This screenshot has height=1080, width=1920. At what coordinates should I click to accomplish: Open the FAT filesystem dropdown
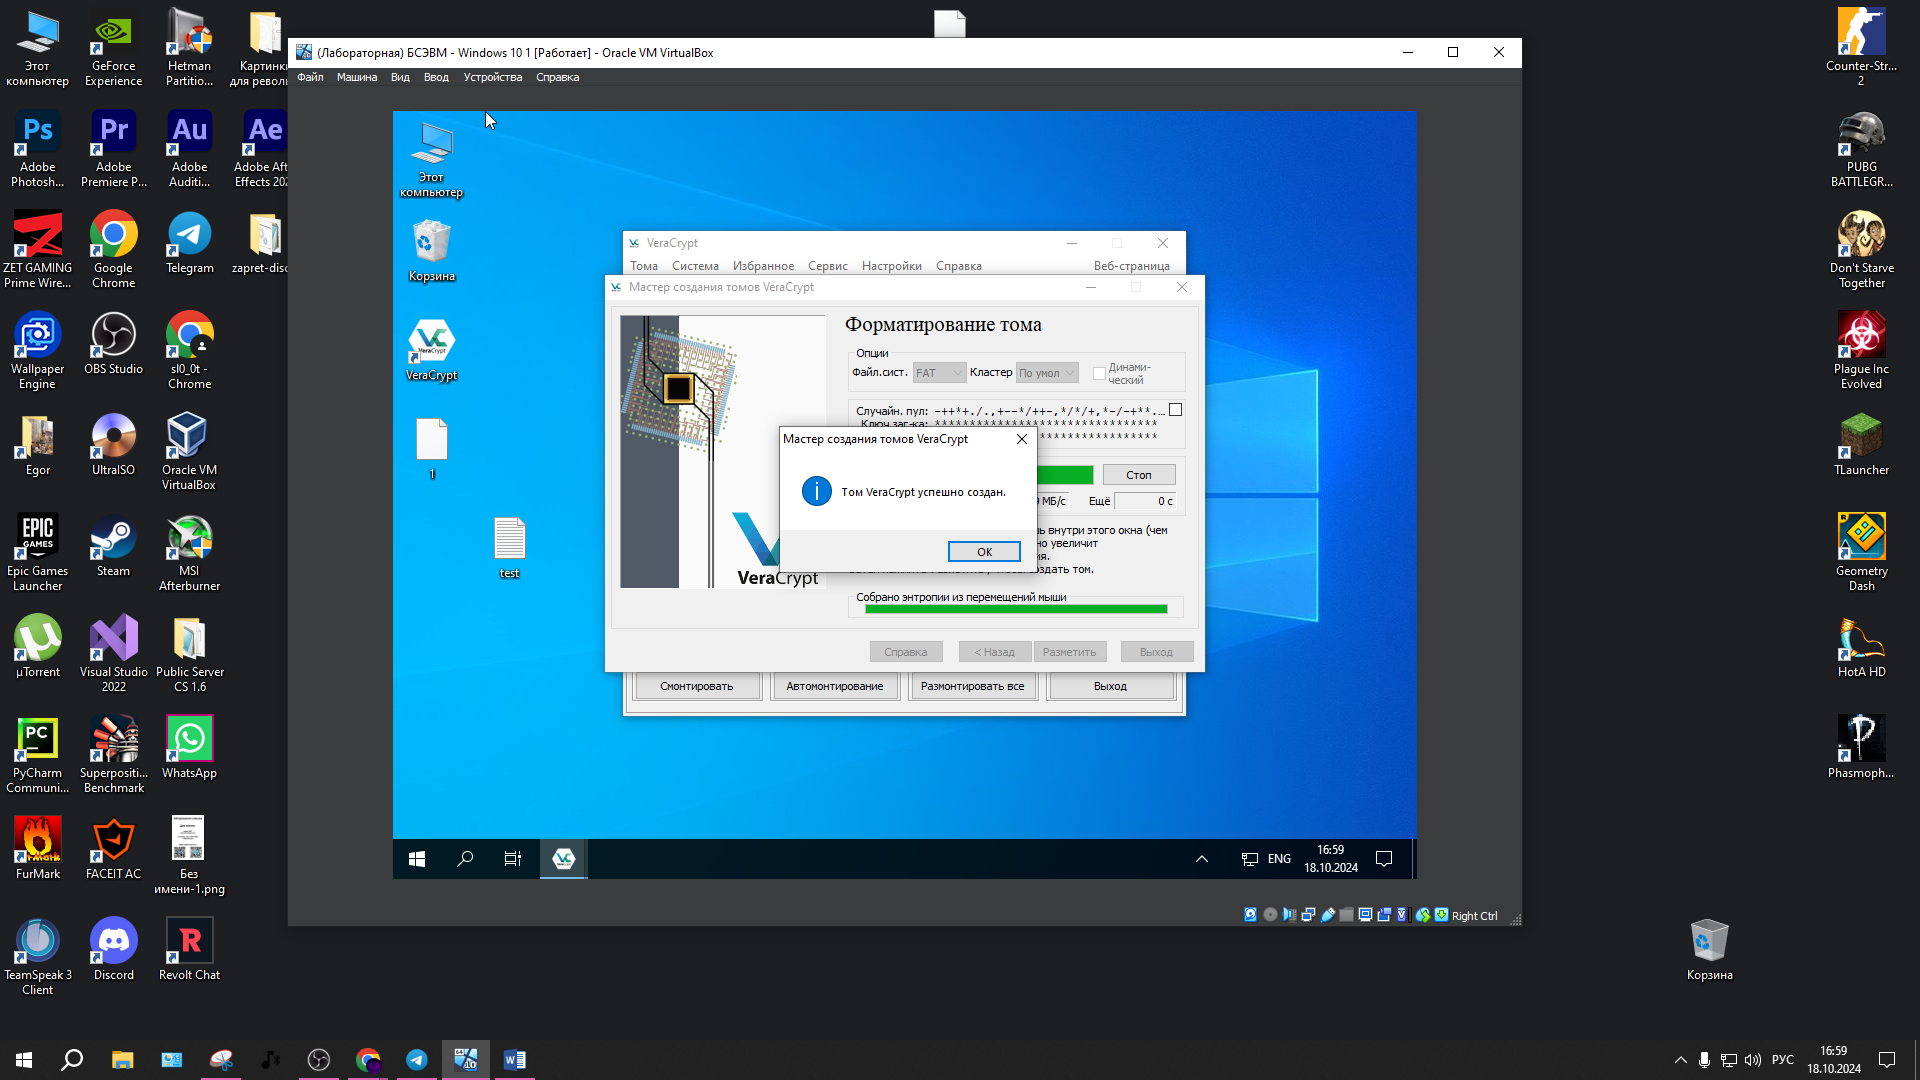pos(939,373)
